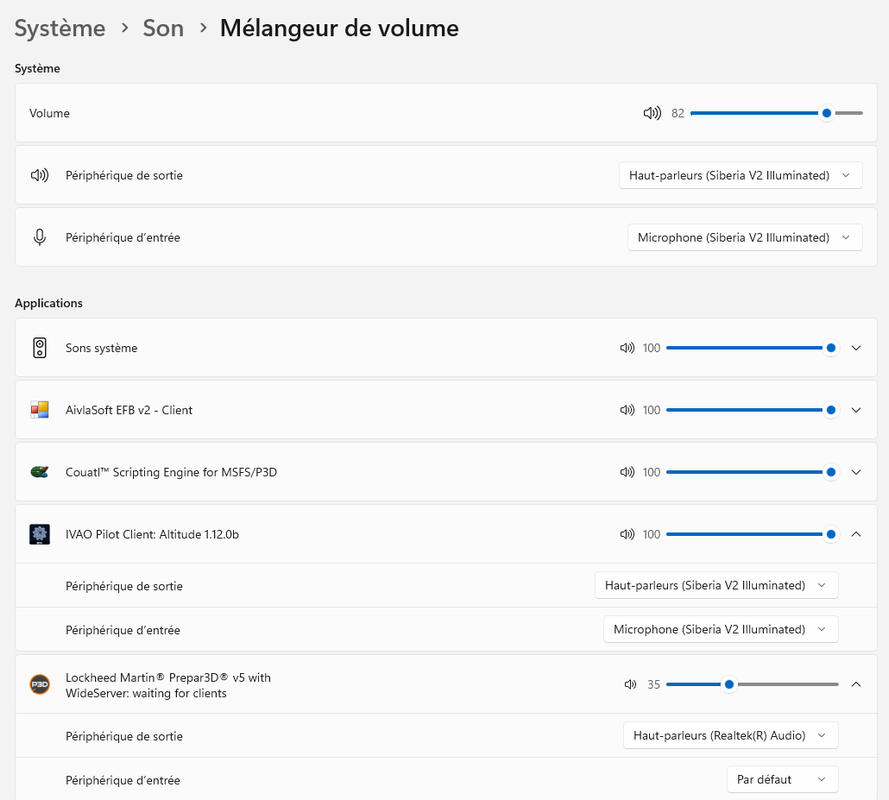Click the IVAO Pilot Client app icon
This screenshot has height=800, width=889.
[x=40, y=534]
